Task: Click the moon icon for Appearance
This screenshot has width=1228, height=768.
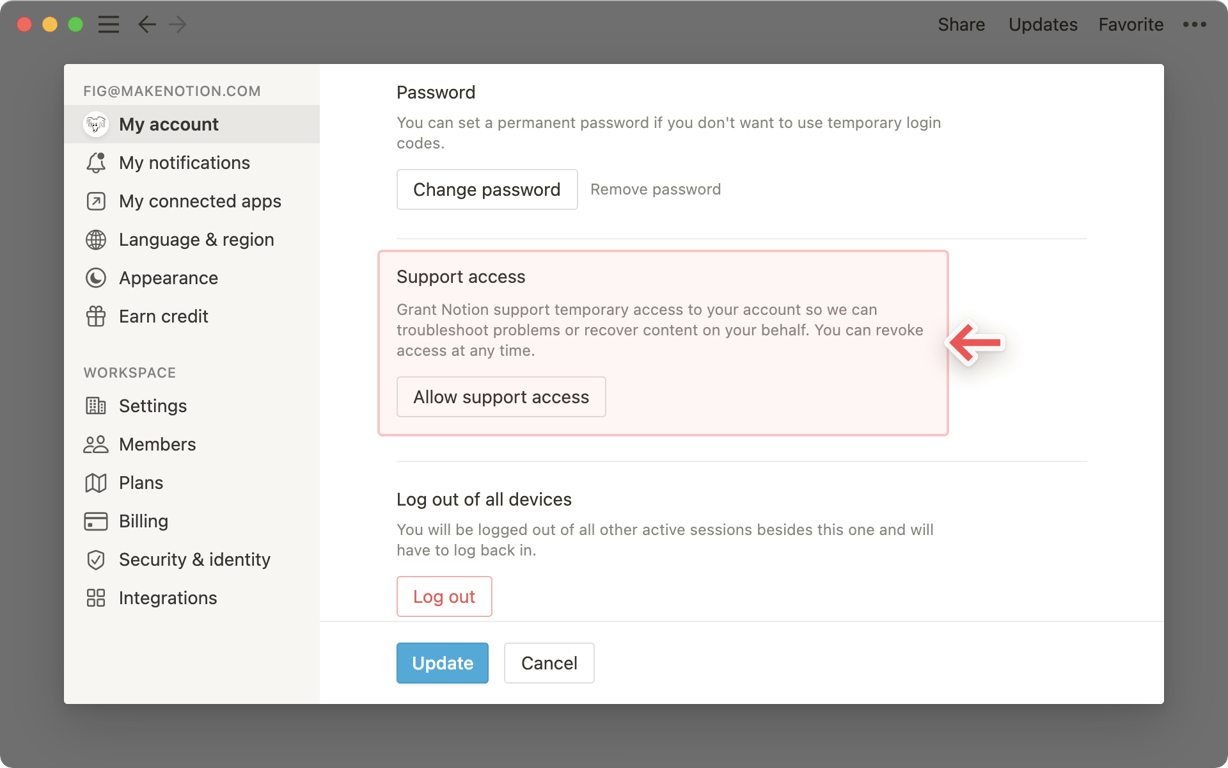Action: point(96,278)
